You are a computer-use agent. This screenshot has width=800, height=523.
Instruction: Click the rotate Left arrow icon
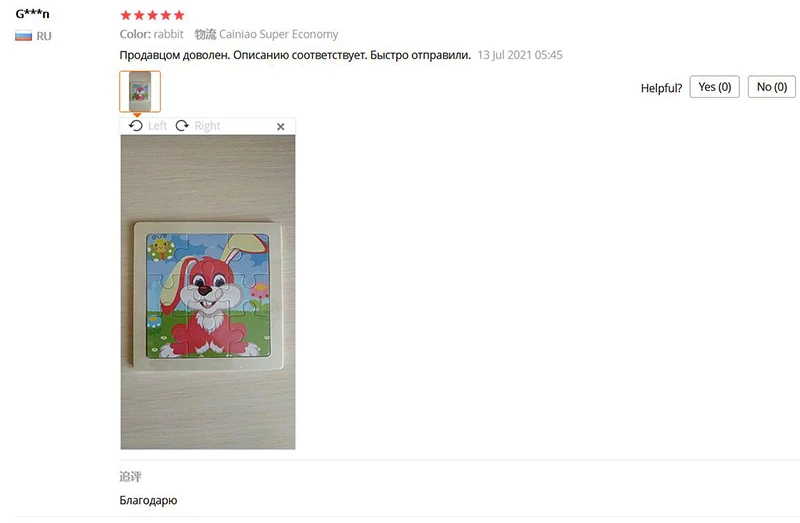tap(136, 126)
